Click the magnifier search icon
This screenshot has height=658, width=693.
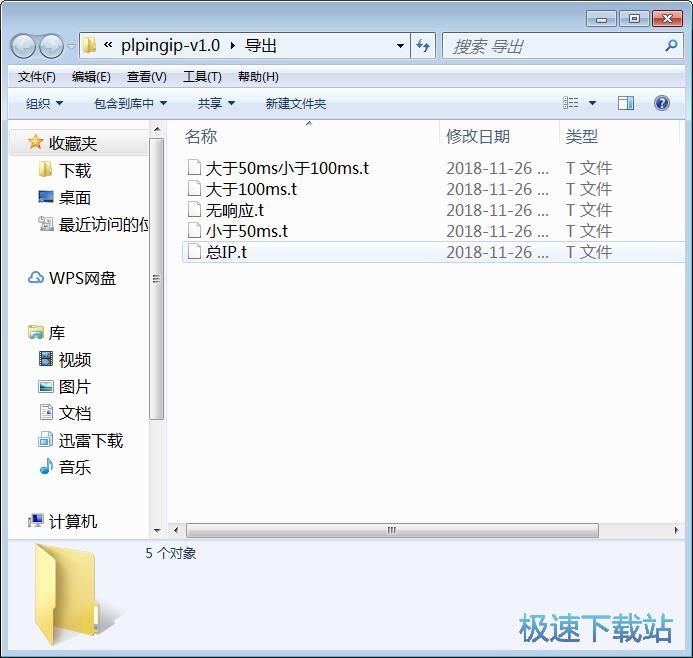pyautogui.click(x=671, y=46)
